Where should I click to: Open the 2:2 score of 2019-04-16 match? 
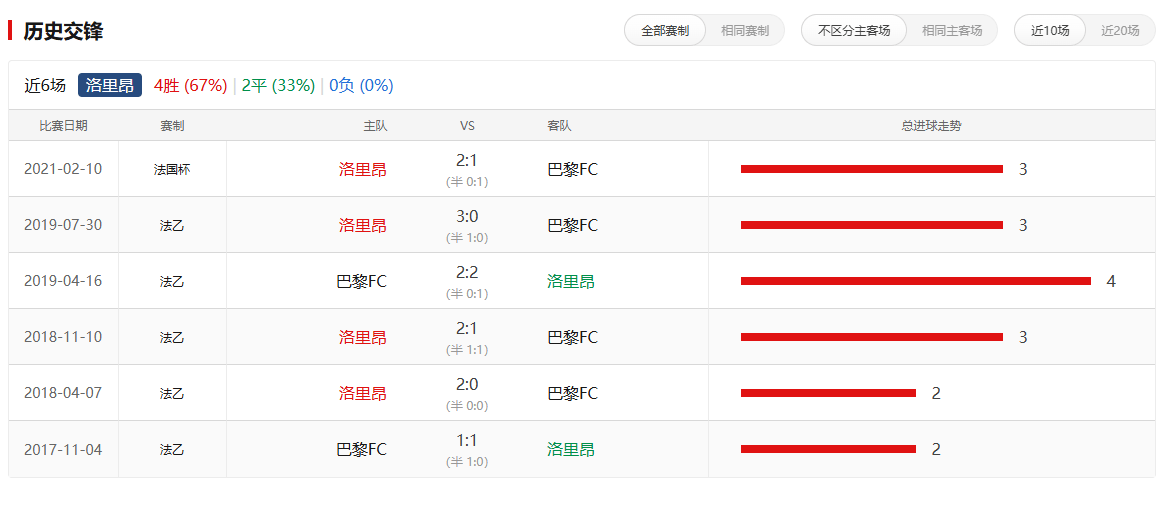[x=467, y=273]
